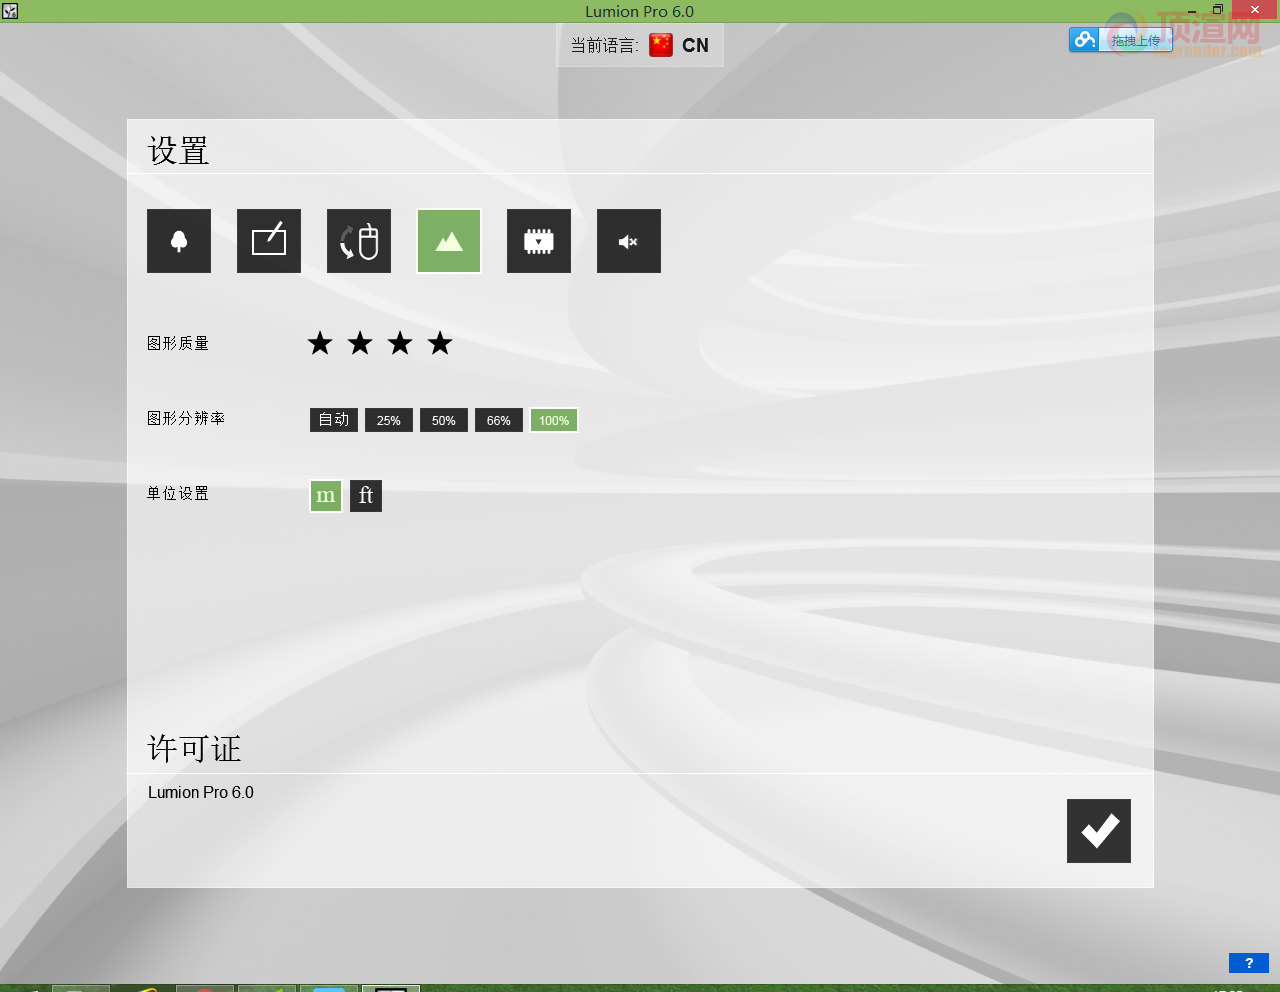Toggle the mute sound speaker icon
Image resolution: width=1280 pixels, height=992 pixels.
click(x=629, y=241)
